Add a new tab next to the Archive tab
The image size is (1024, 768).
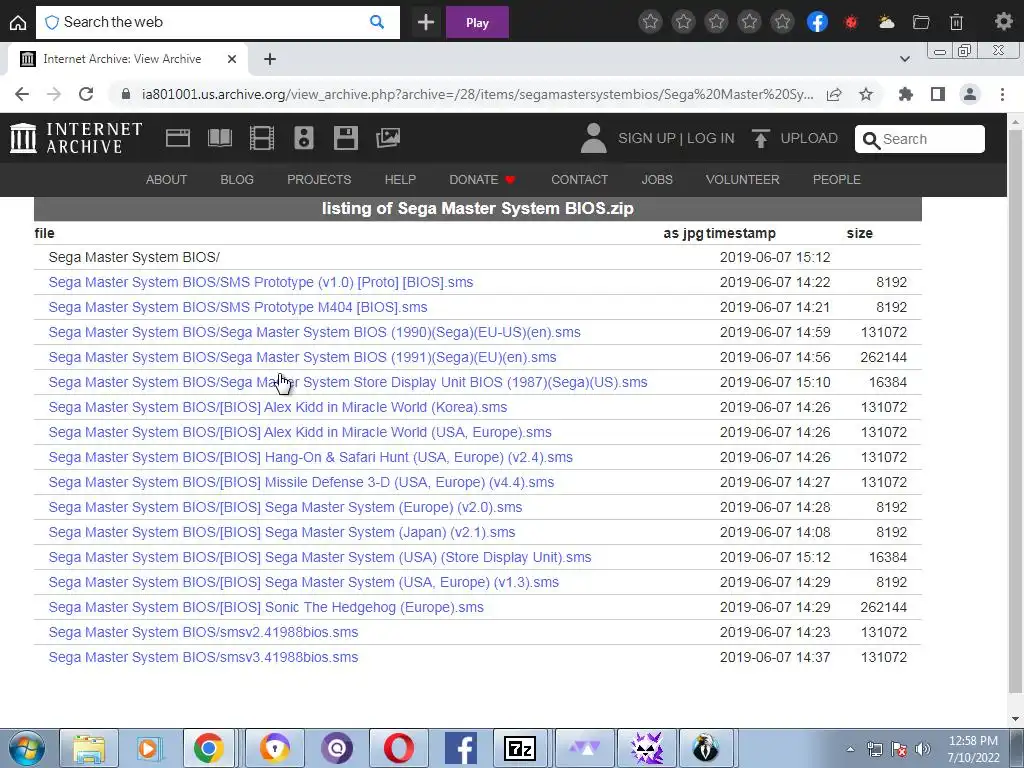[x=270, y=59]
